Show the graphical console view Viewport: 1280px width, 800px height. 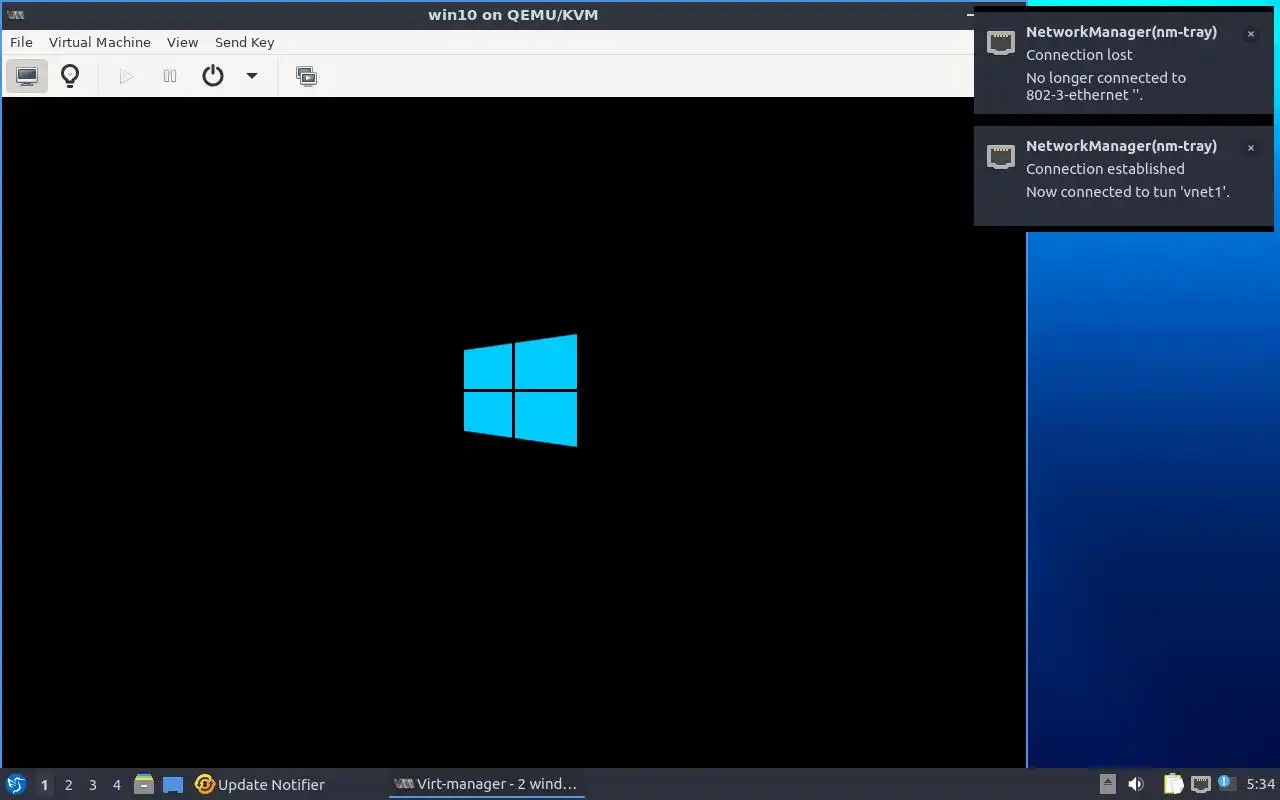pyautogui.click(x=27, y=76)
